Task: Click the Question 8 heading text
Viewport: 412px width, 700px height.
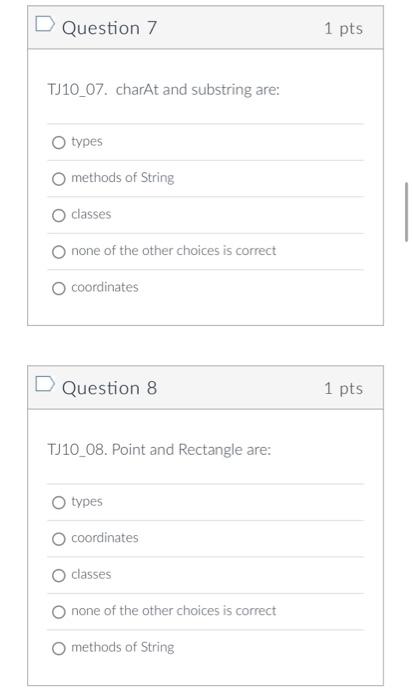Action: 109,388
